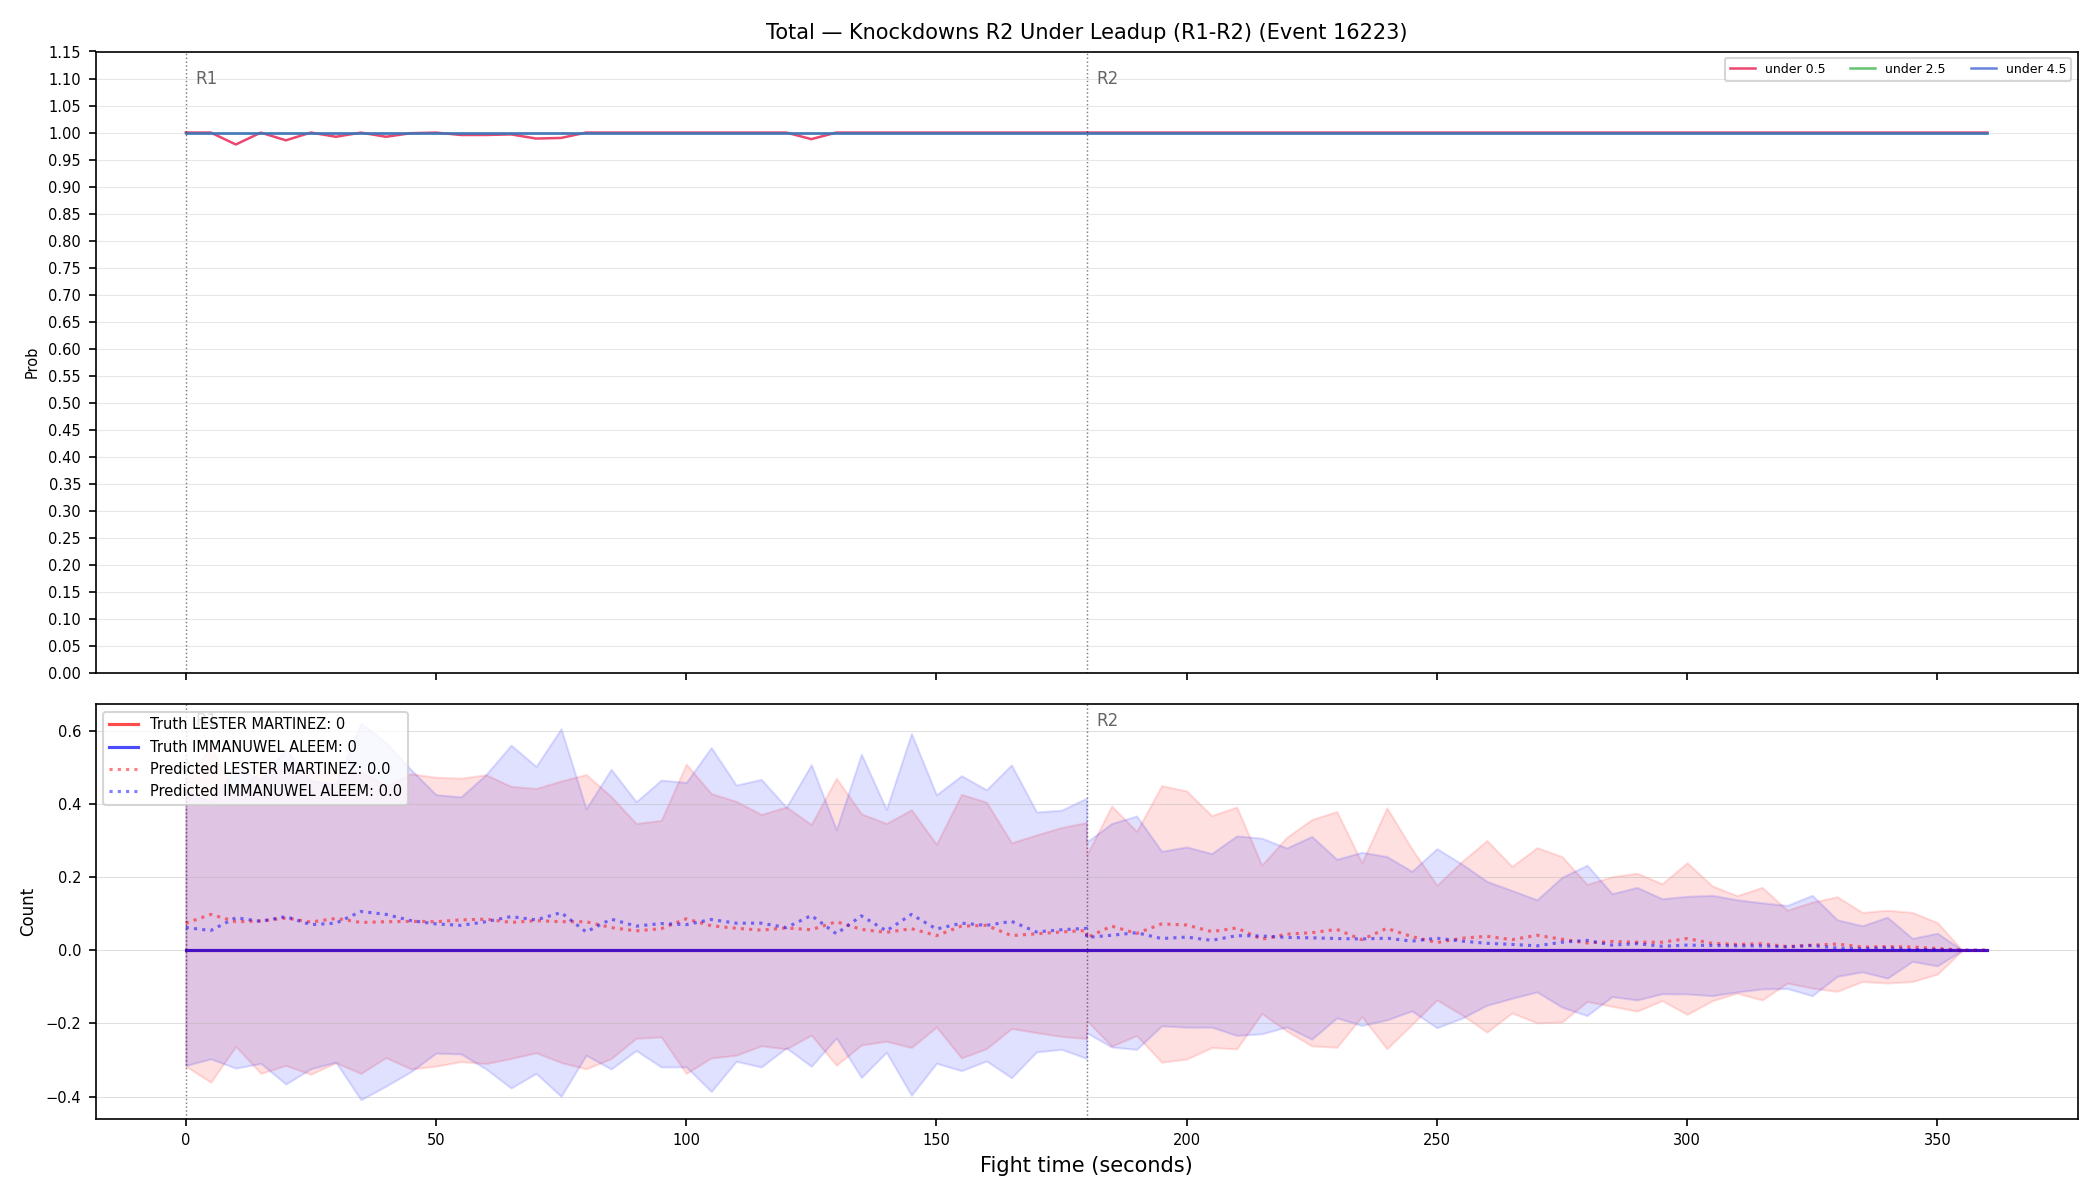This screenshot has height=1200, width=2100.
Task: Click the 50 tick on the x-axis
Action: [436, 1139]
